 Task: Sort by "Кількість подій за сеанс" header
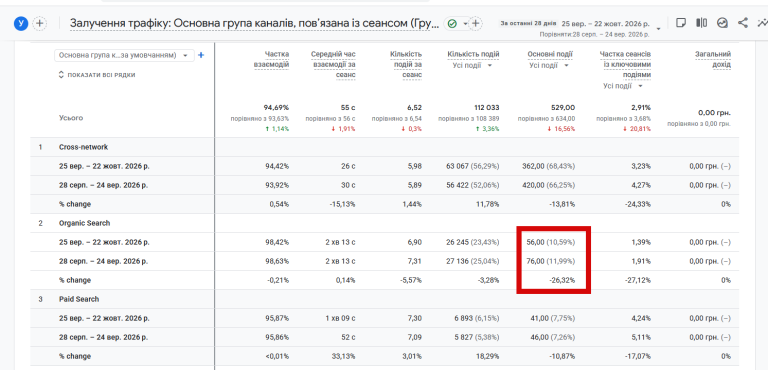click(x=406, y=64)
